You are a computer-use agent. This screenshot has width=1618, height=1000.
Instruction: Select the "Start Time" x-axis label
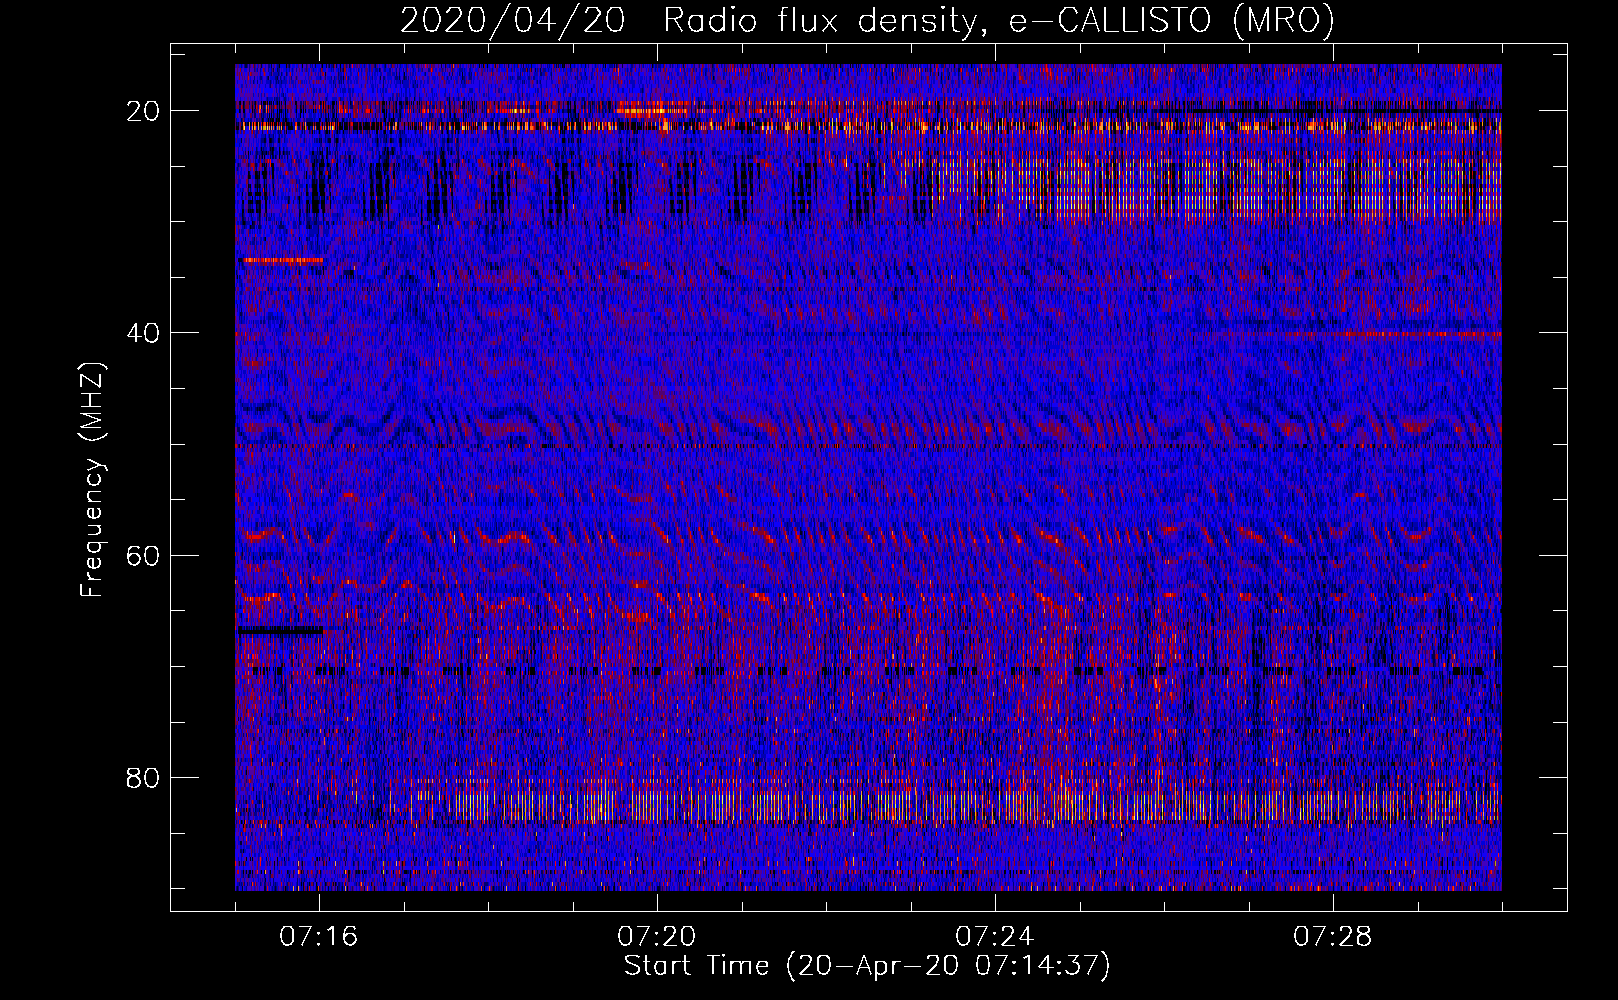[696, 966]
